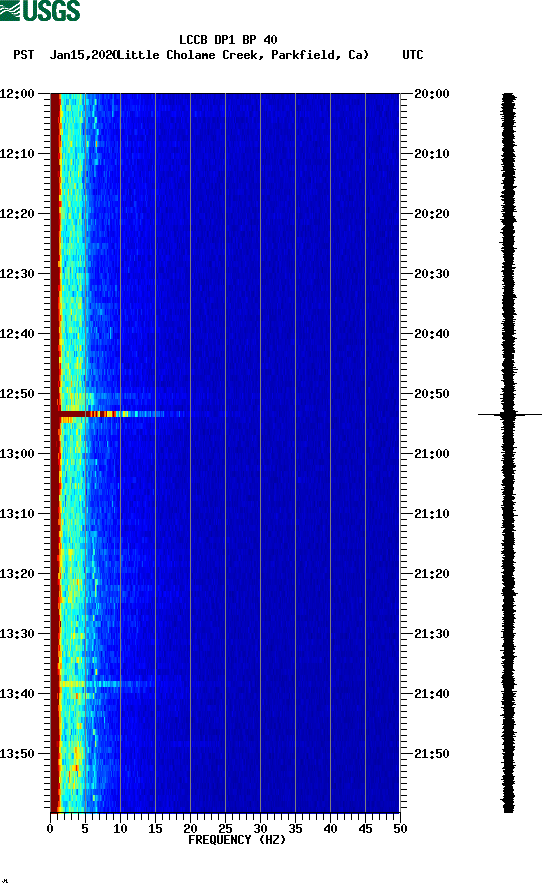
Task: Click the 13:00 PST time label
Action: (17, 454)
